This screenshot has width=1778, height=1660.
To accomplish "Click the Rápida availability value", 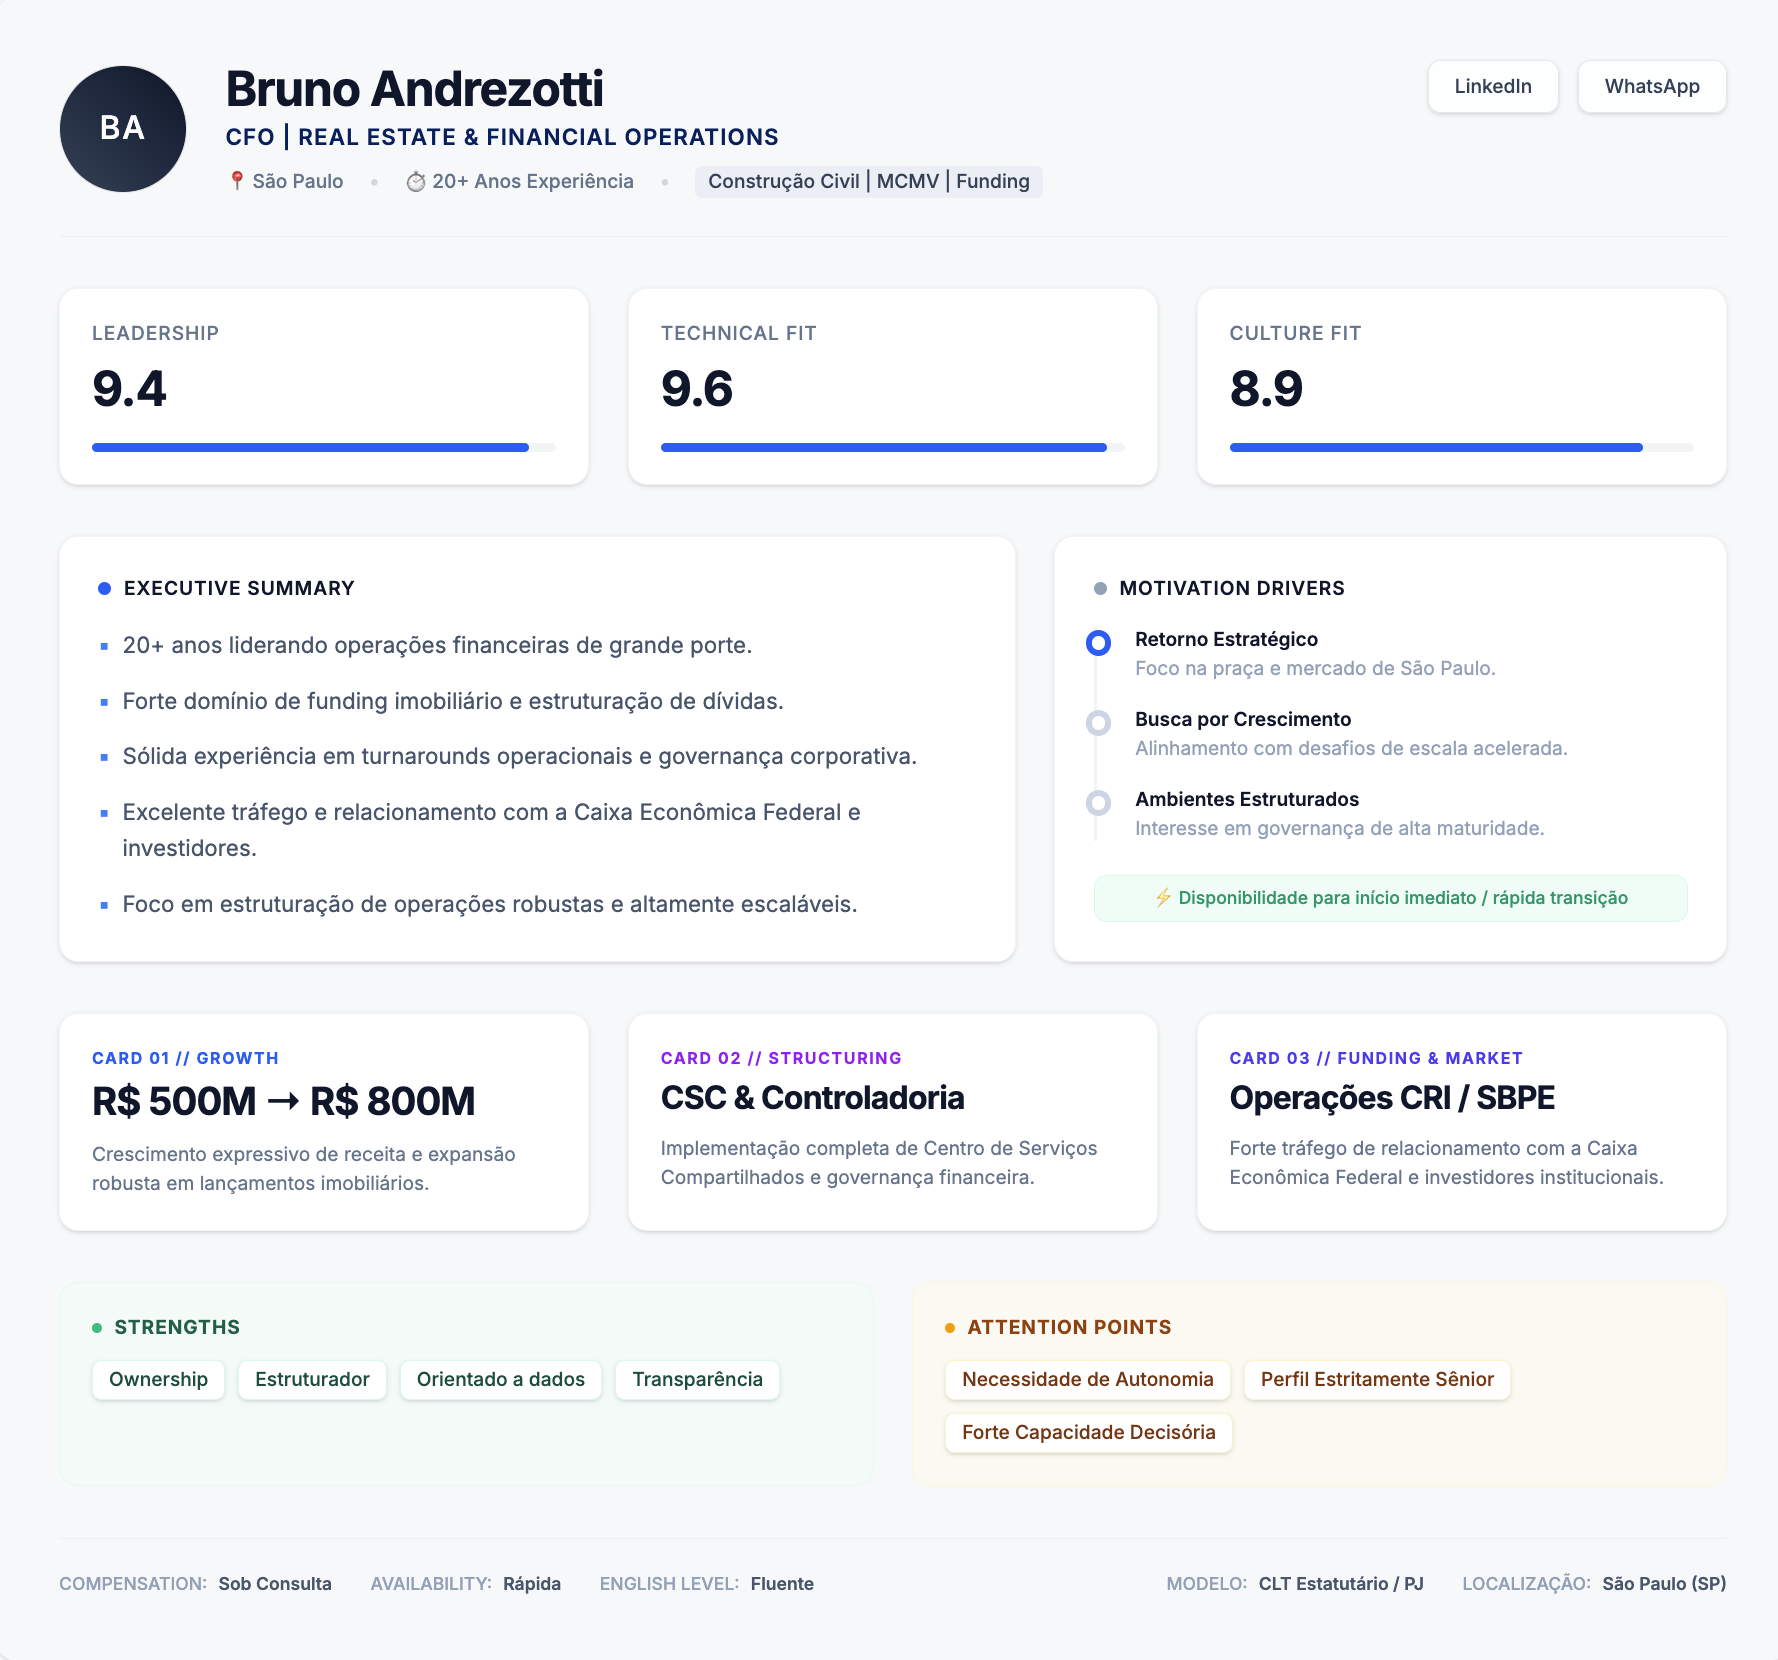I will point(532,1584).
